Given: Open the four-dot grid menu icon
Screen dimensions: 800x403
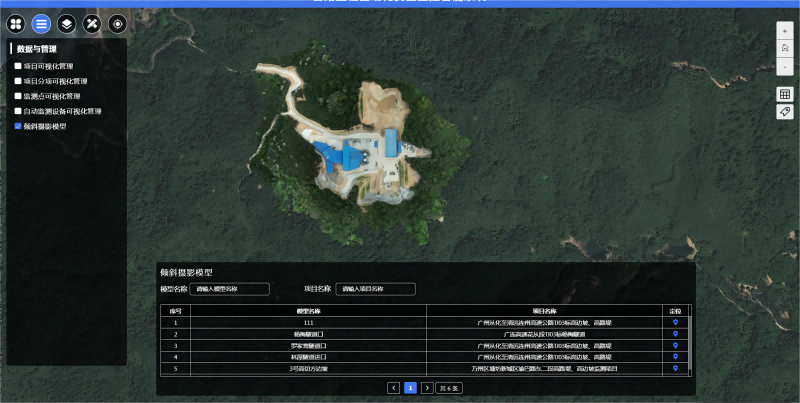Looking at the screenshot, I should tap(16, 23).
